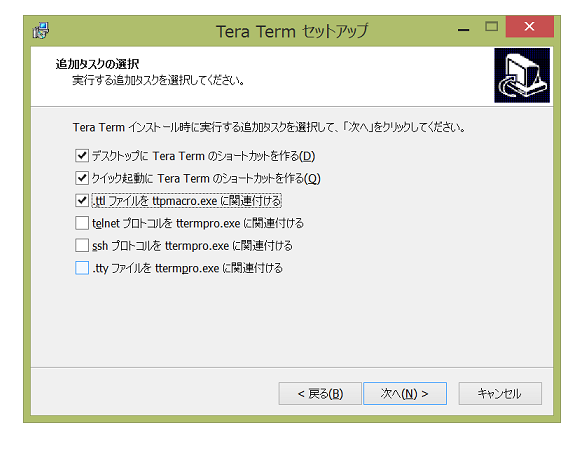Minimize the Tera Term setup window
Viewport: 583px width, 454px height.
tap(463, 29)
